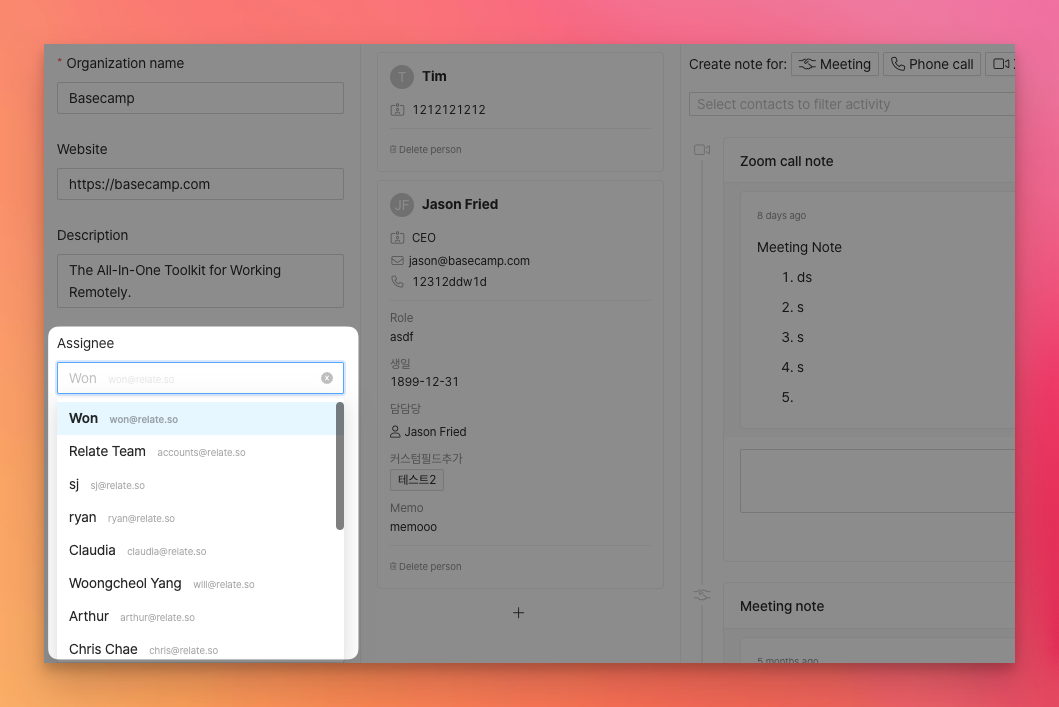The width and height of the screenshot is (1059, 707).
Task: Click the phone value 12312ddw1d
Action: coord(449,282)
